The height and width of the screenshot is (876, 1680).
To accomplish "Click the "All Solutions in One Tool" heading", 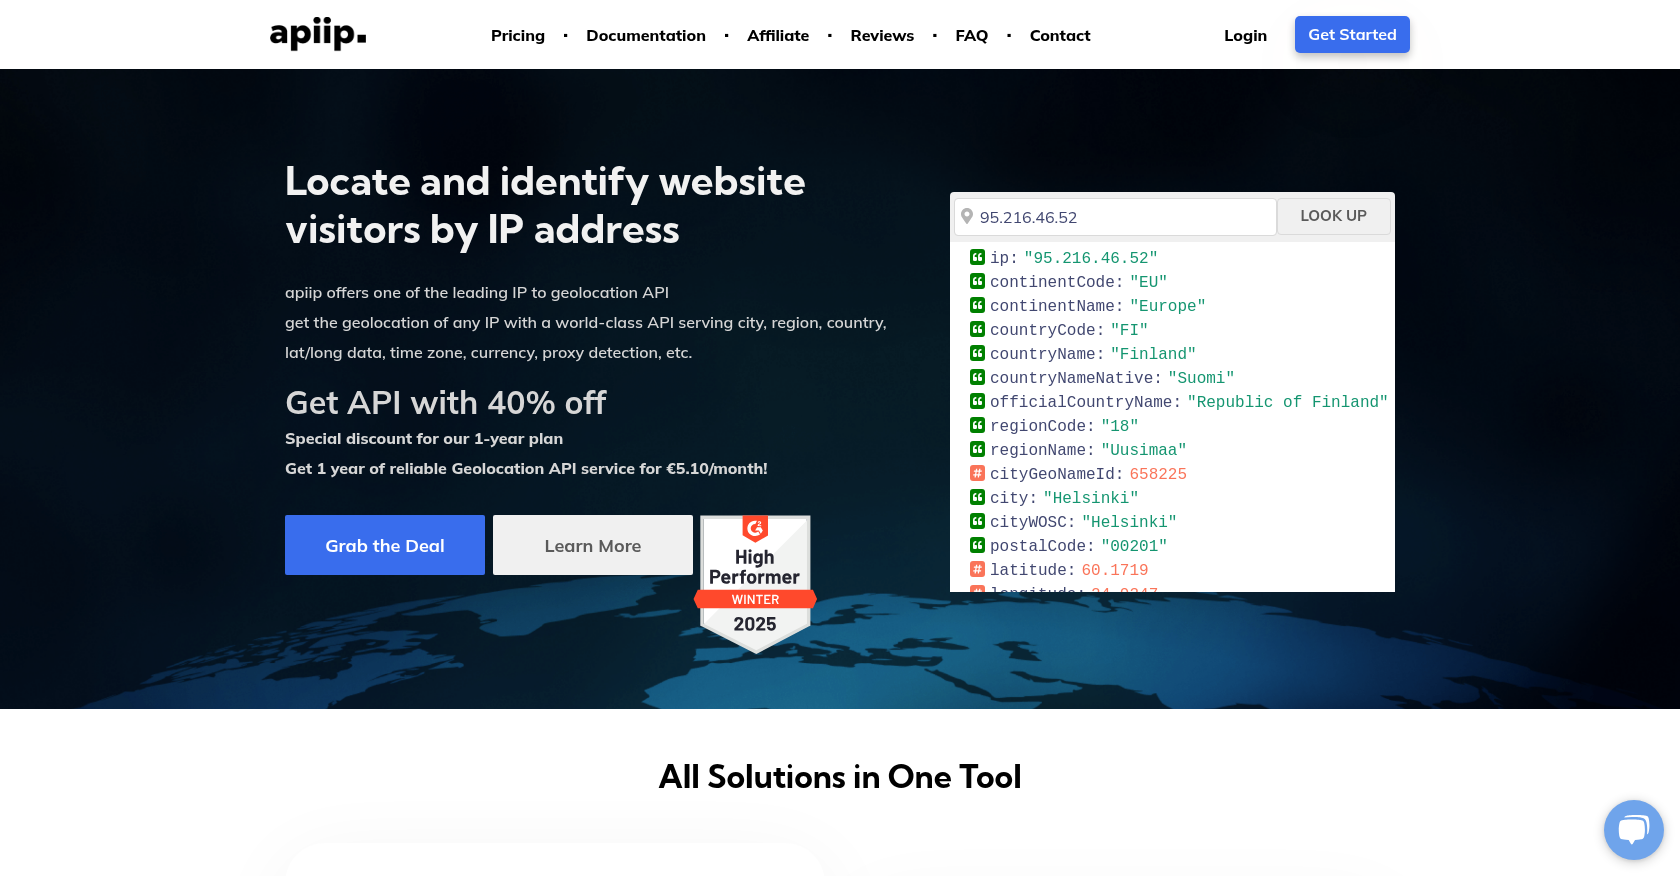I will pos(840,777).
